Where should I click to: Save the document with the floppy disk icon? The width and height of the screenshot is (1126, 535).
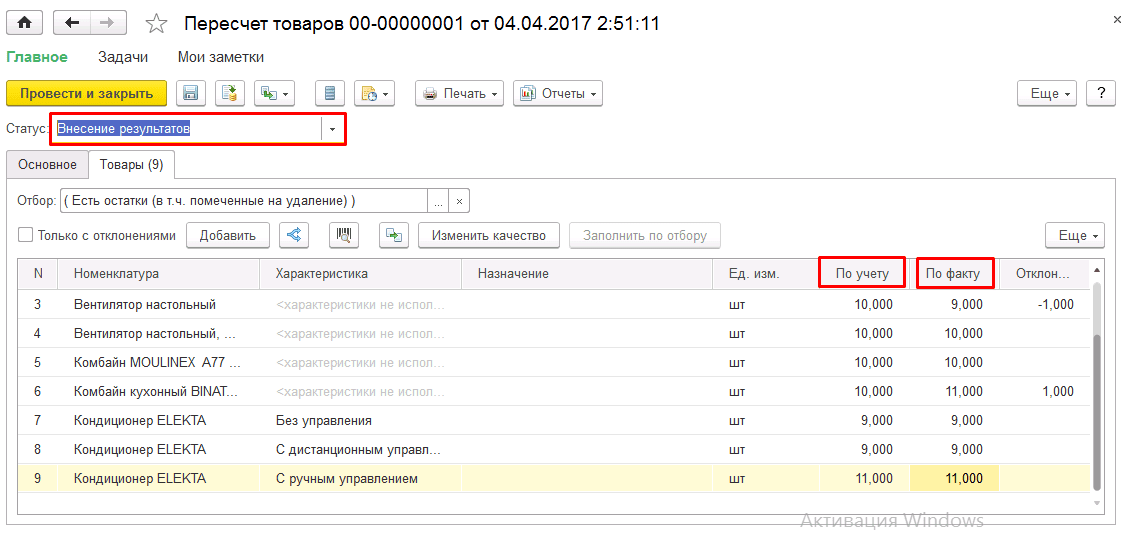[191, 93]
